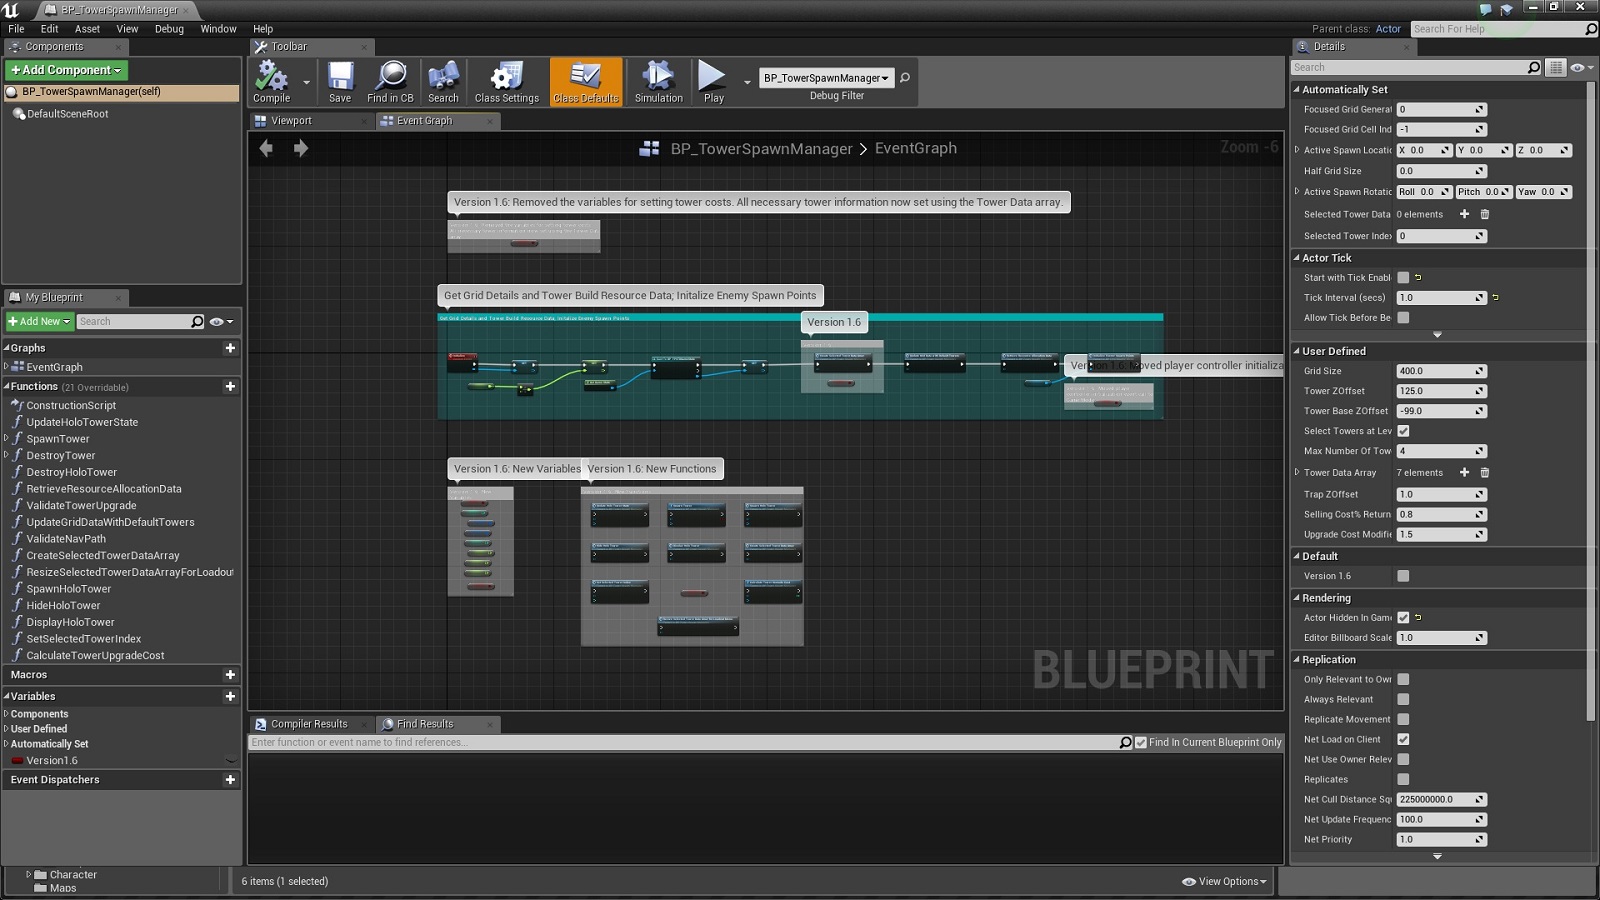Expand the Tower Data Array elements
This screenshot has width=1600, height=900.
1297,472
